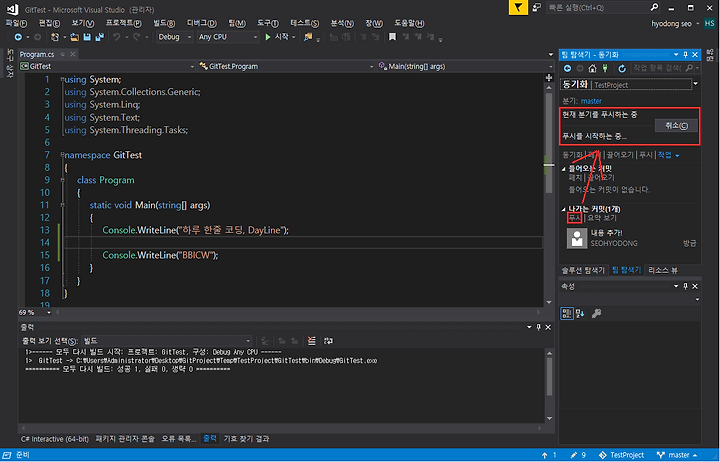Toggle word wrap in Output panel
The width and height of the screenshot is (720, 462).
[x=328, y=341]
